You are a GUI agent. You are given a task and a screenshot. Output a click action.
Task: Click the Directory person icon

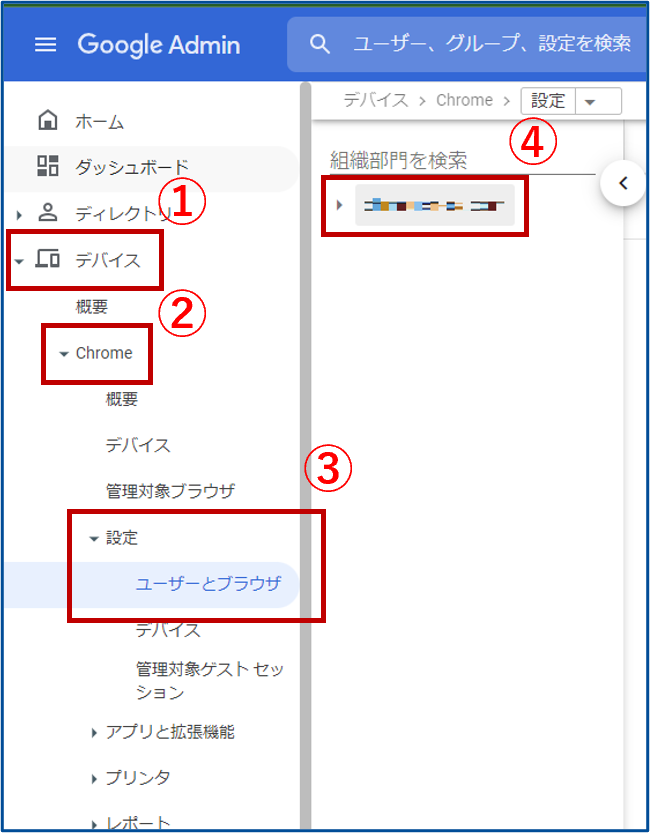click(48, 212)
